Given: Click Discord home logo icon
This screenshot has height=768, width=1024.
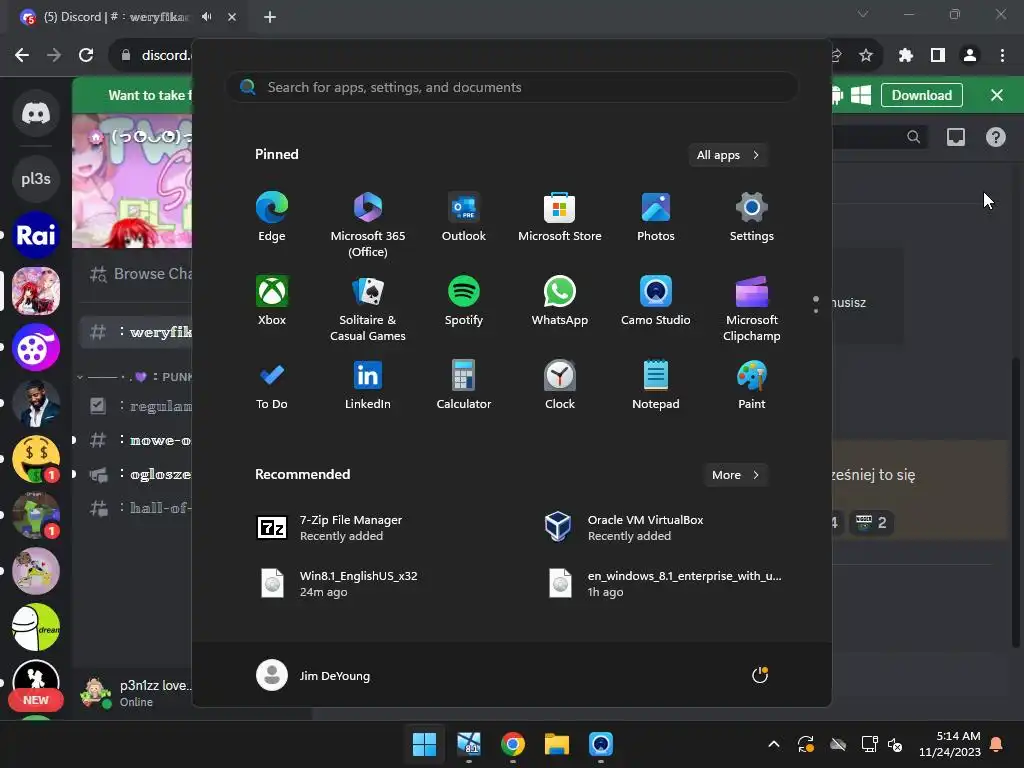Looking at the screenshot, I should (36, 113).
